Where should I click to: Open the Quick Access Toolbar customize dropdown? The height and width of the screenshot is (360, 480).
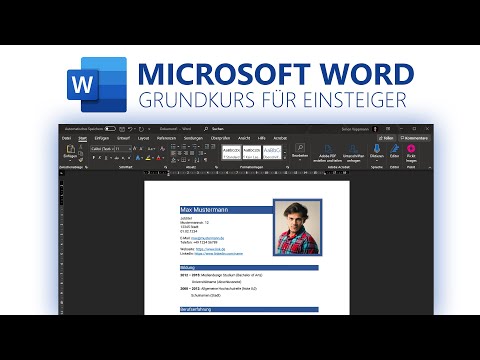coord(149,129)
